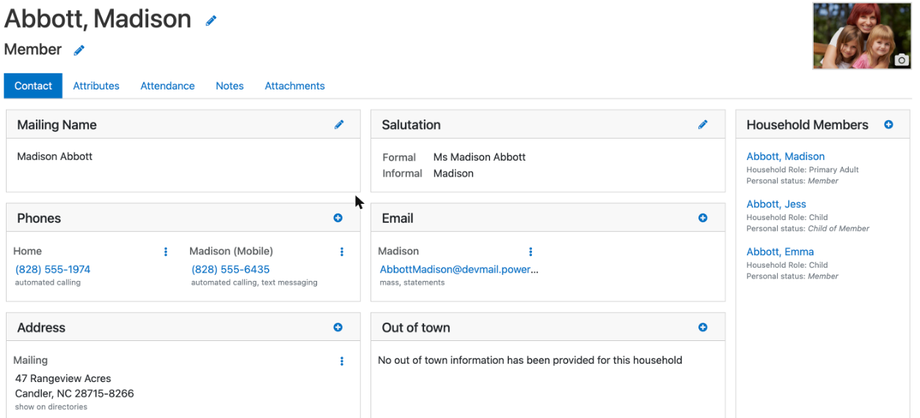Click the mass, statements email label
920x418 pixels.
coord(412,282)
